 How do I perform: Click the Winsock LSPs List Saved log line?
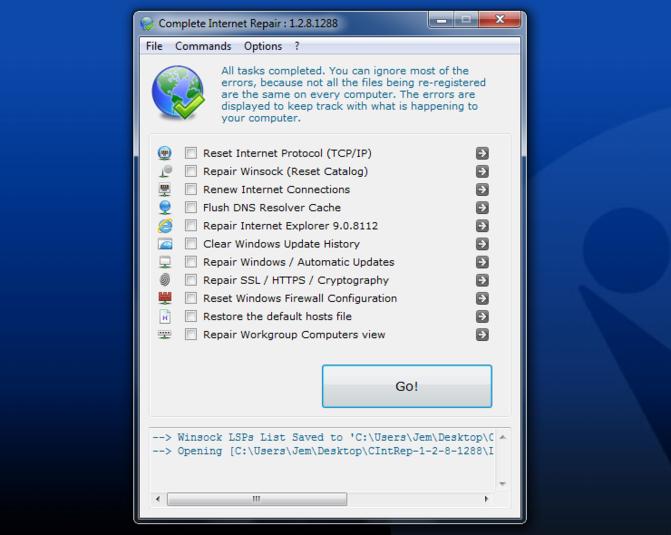pos(323,437)
